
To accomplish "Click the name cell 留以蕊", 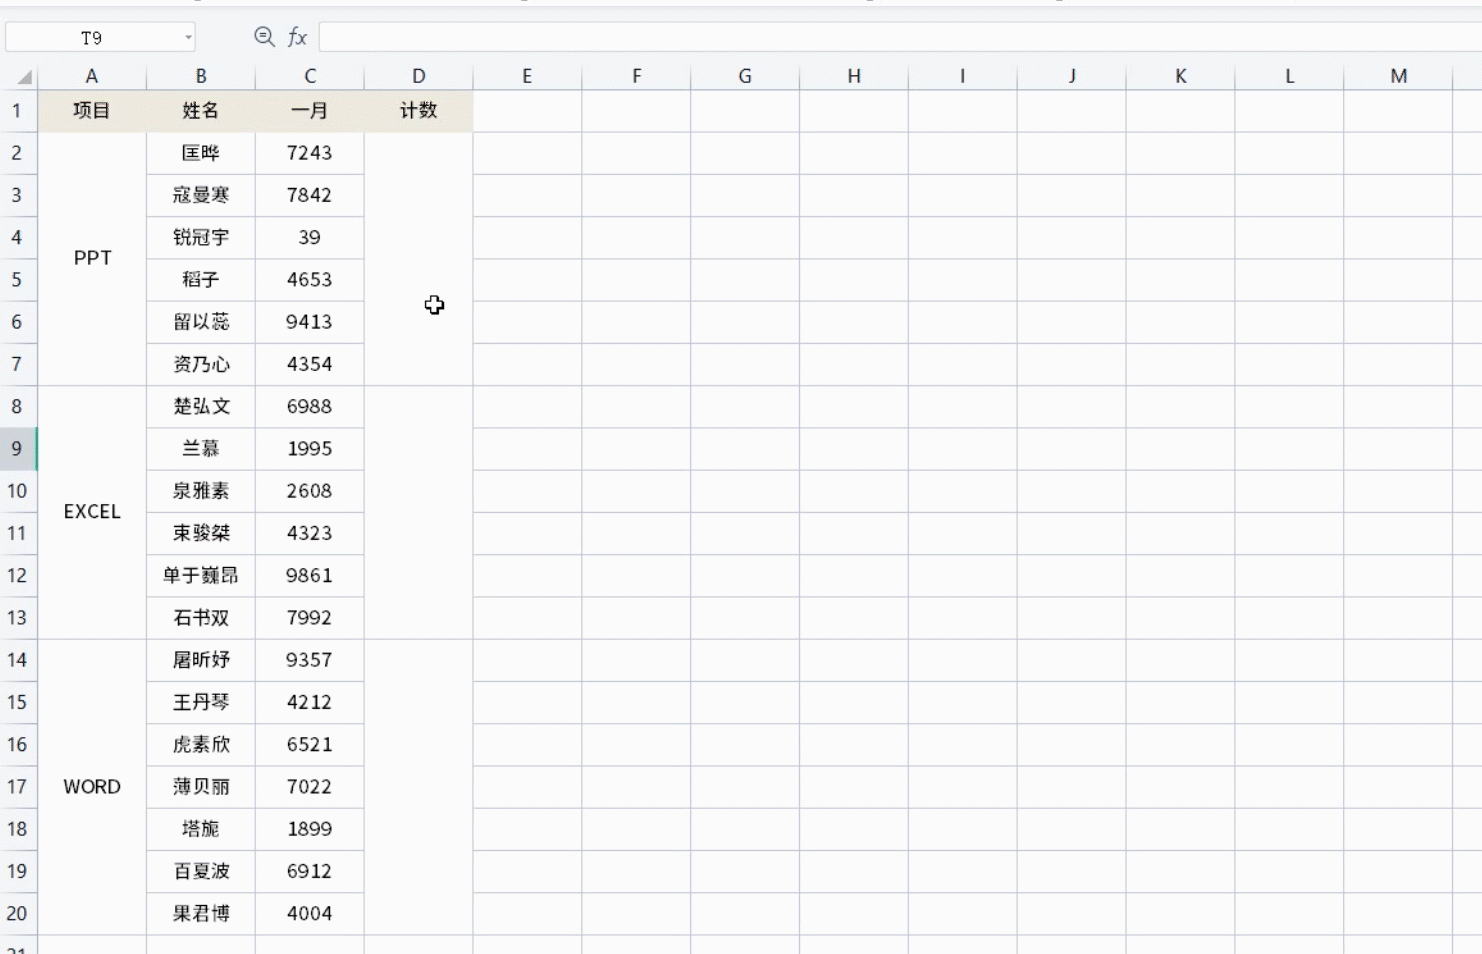I will pyautogui.click(x=201, y=322).
